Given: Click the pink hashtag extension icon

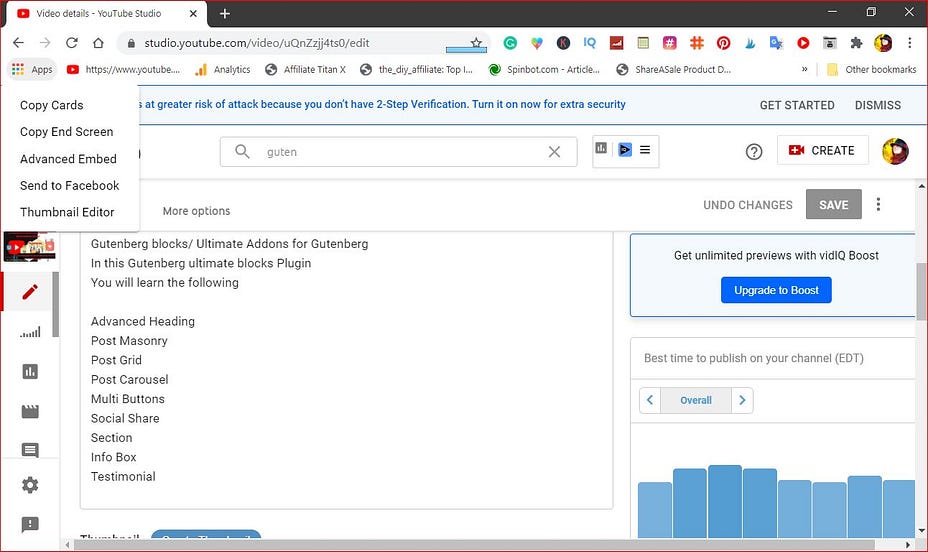Looking at the screenshot, I should 669,43.
